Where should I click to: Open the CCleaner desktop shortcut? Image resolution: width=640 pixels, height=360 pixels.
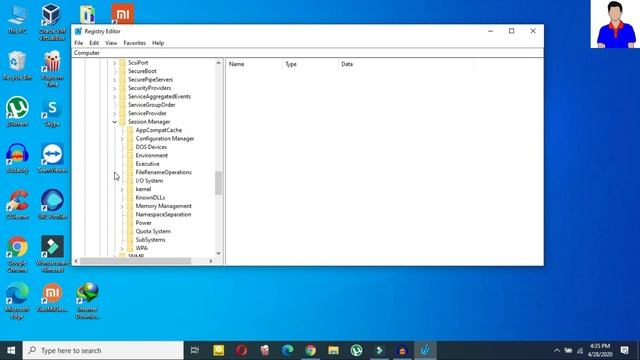[17, 205]
